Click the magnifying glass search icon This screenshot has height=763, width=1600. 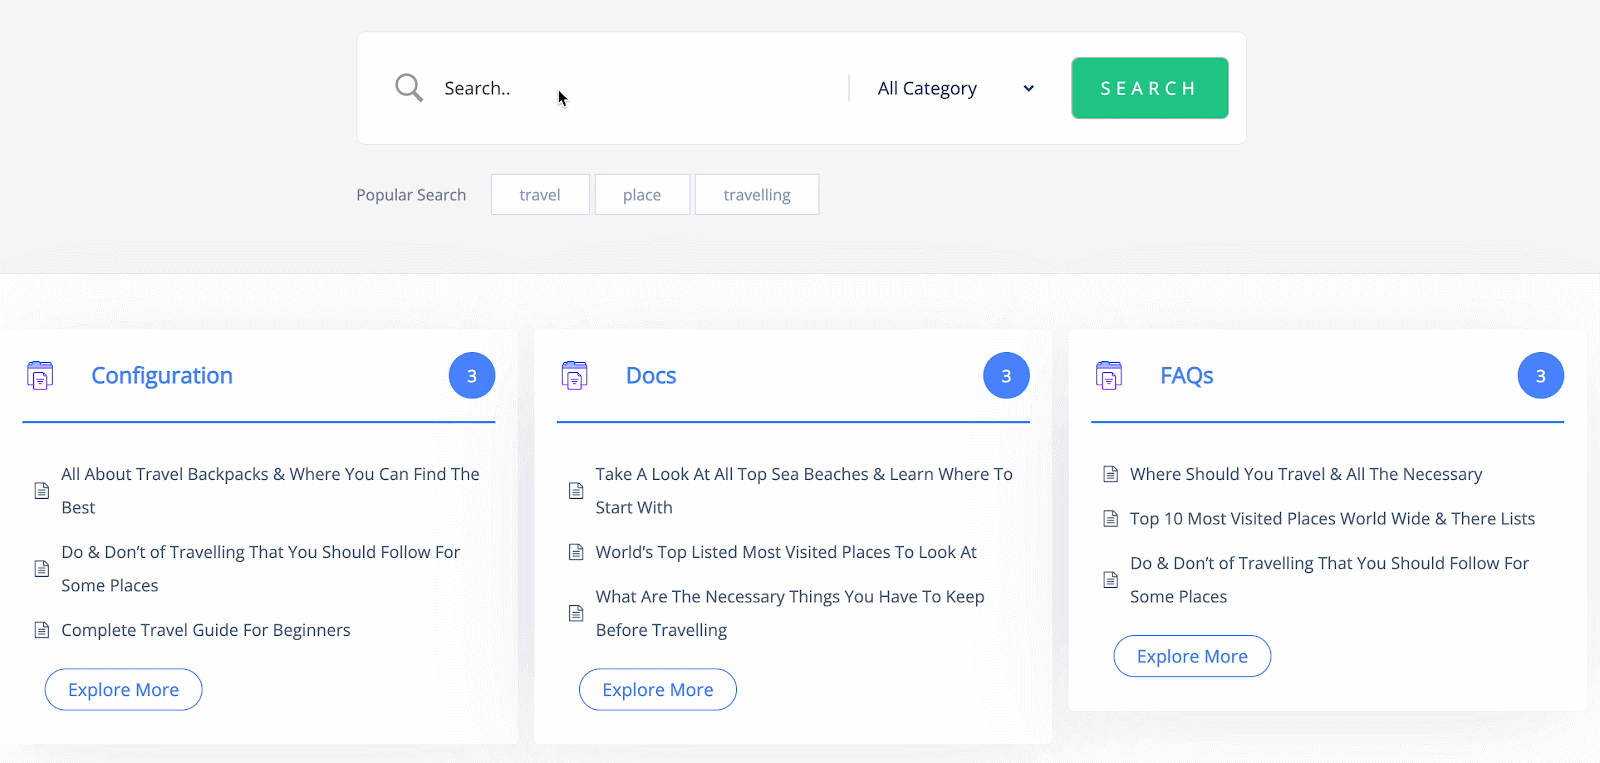point(408,88)
